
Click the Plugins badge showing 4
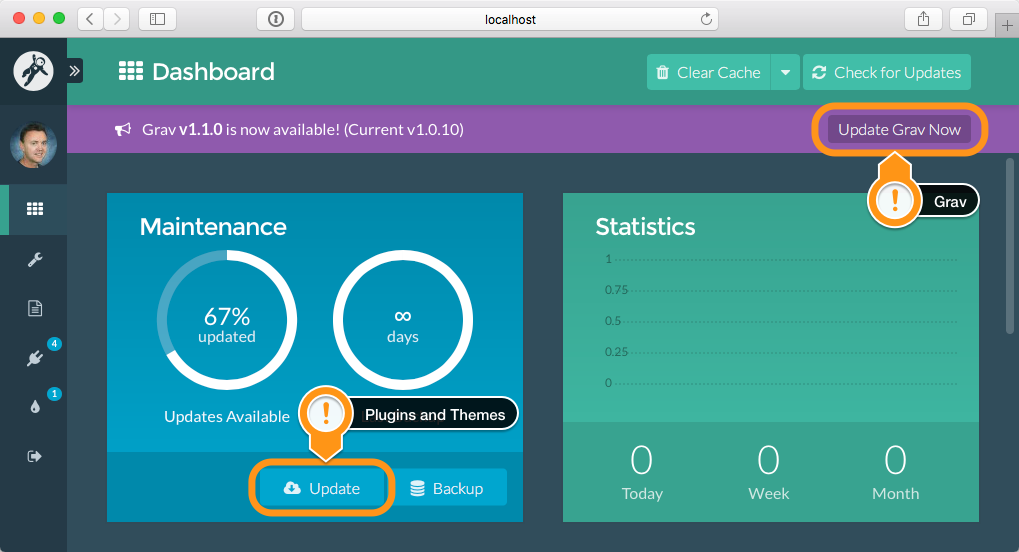(x=55, y=343)
